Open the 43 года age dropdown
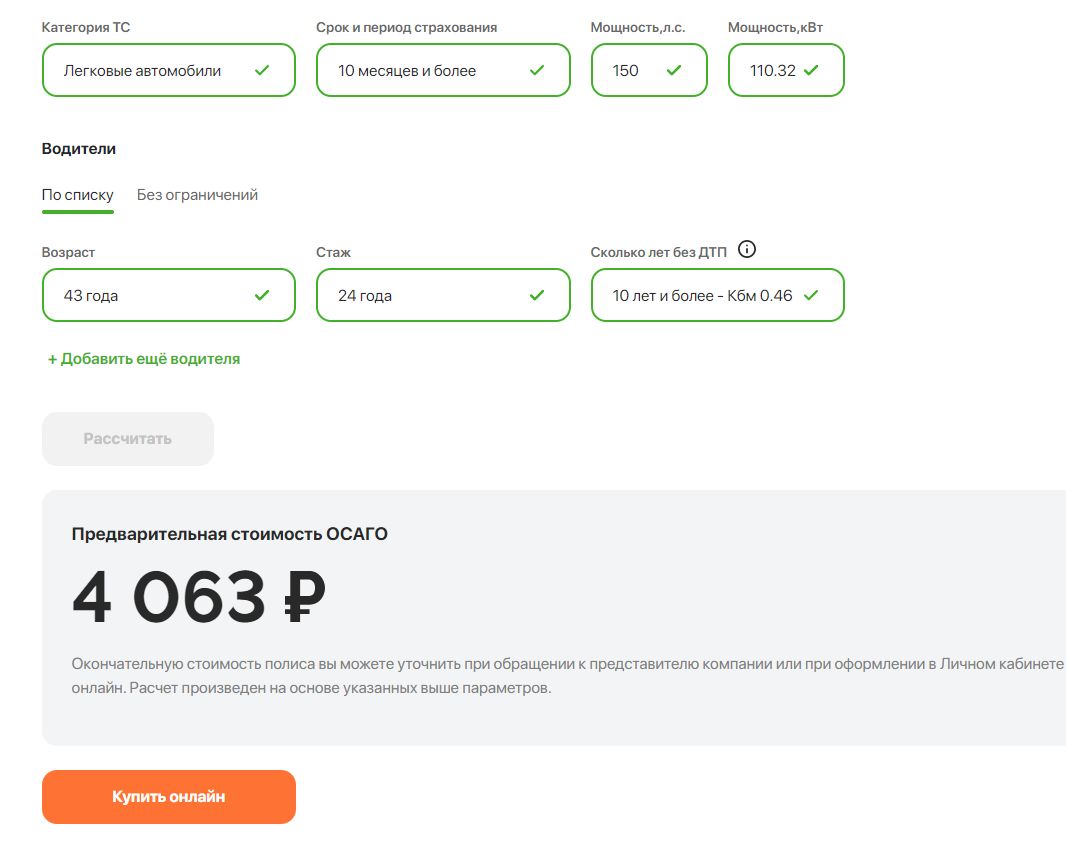 169,295
